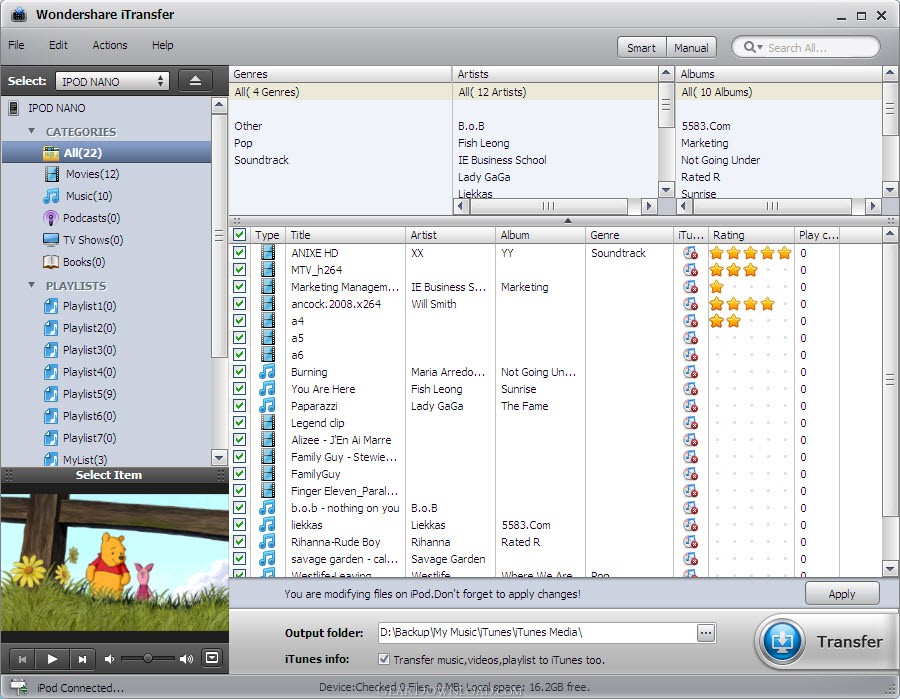Sort the table by Rating column header
Screen dimensions: 900x699
click(751, 235)
